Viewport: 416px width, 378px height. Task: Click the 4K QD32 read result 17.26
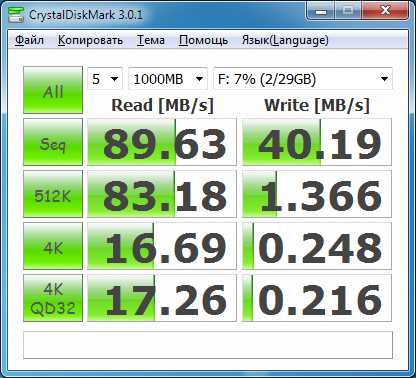(x=162, y=298)
